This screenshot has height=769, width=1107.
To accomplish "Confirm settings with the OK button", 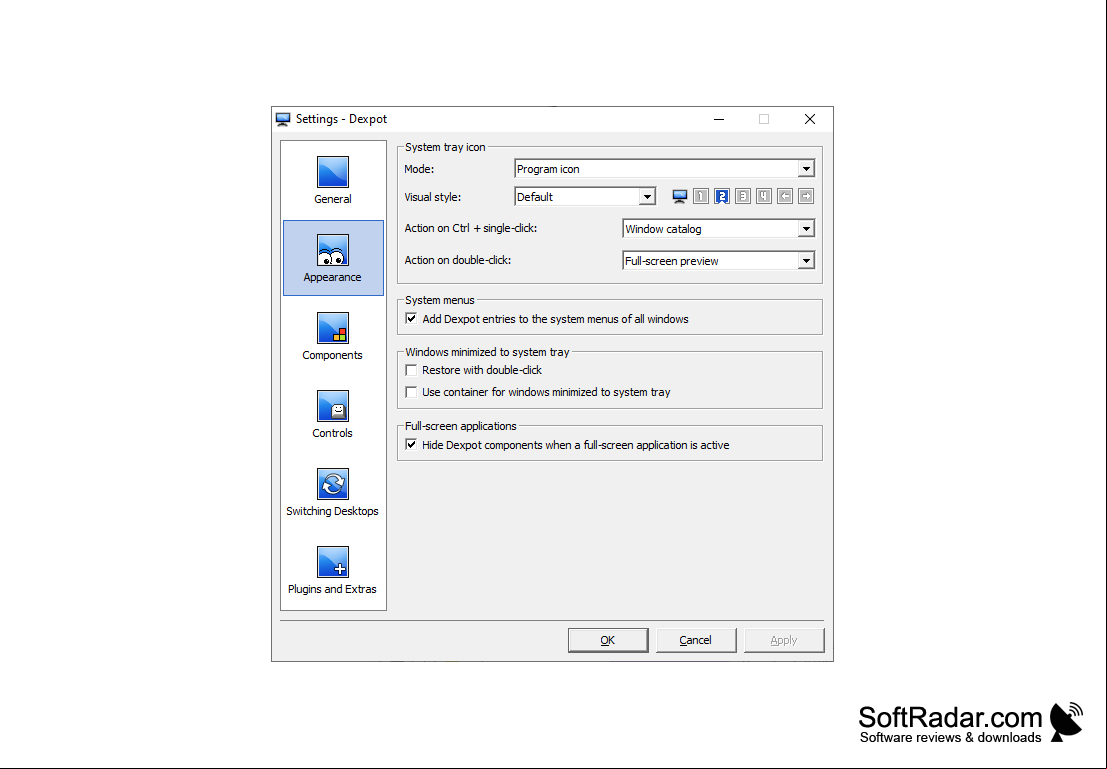I will (x=608, y=640).
